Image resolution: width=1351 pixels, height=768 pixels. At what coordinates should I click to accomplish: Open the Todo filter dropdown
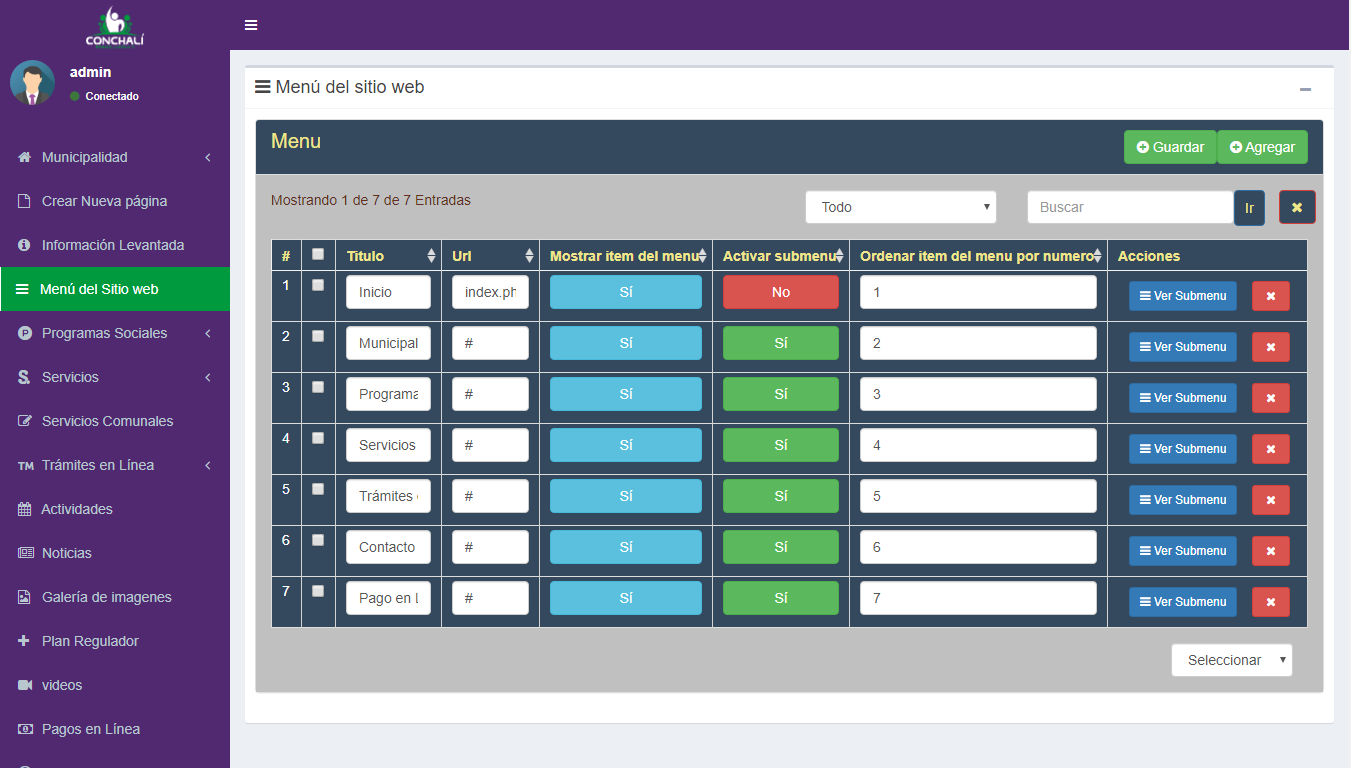[900, 207]
